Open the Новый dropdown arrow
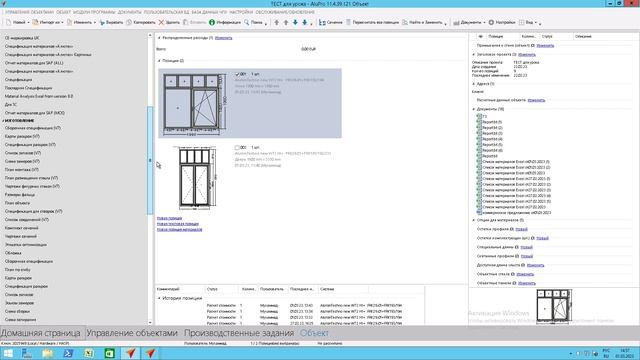Screen dimensions: 640x360 click(28, 22)
